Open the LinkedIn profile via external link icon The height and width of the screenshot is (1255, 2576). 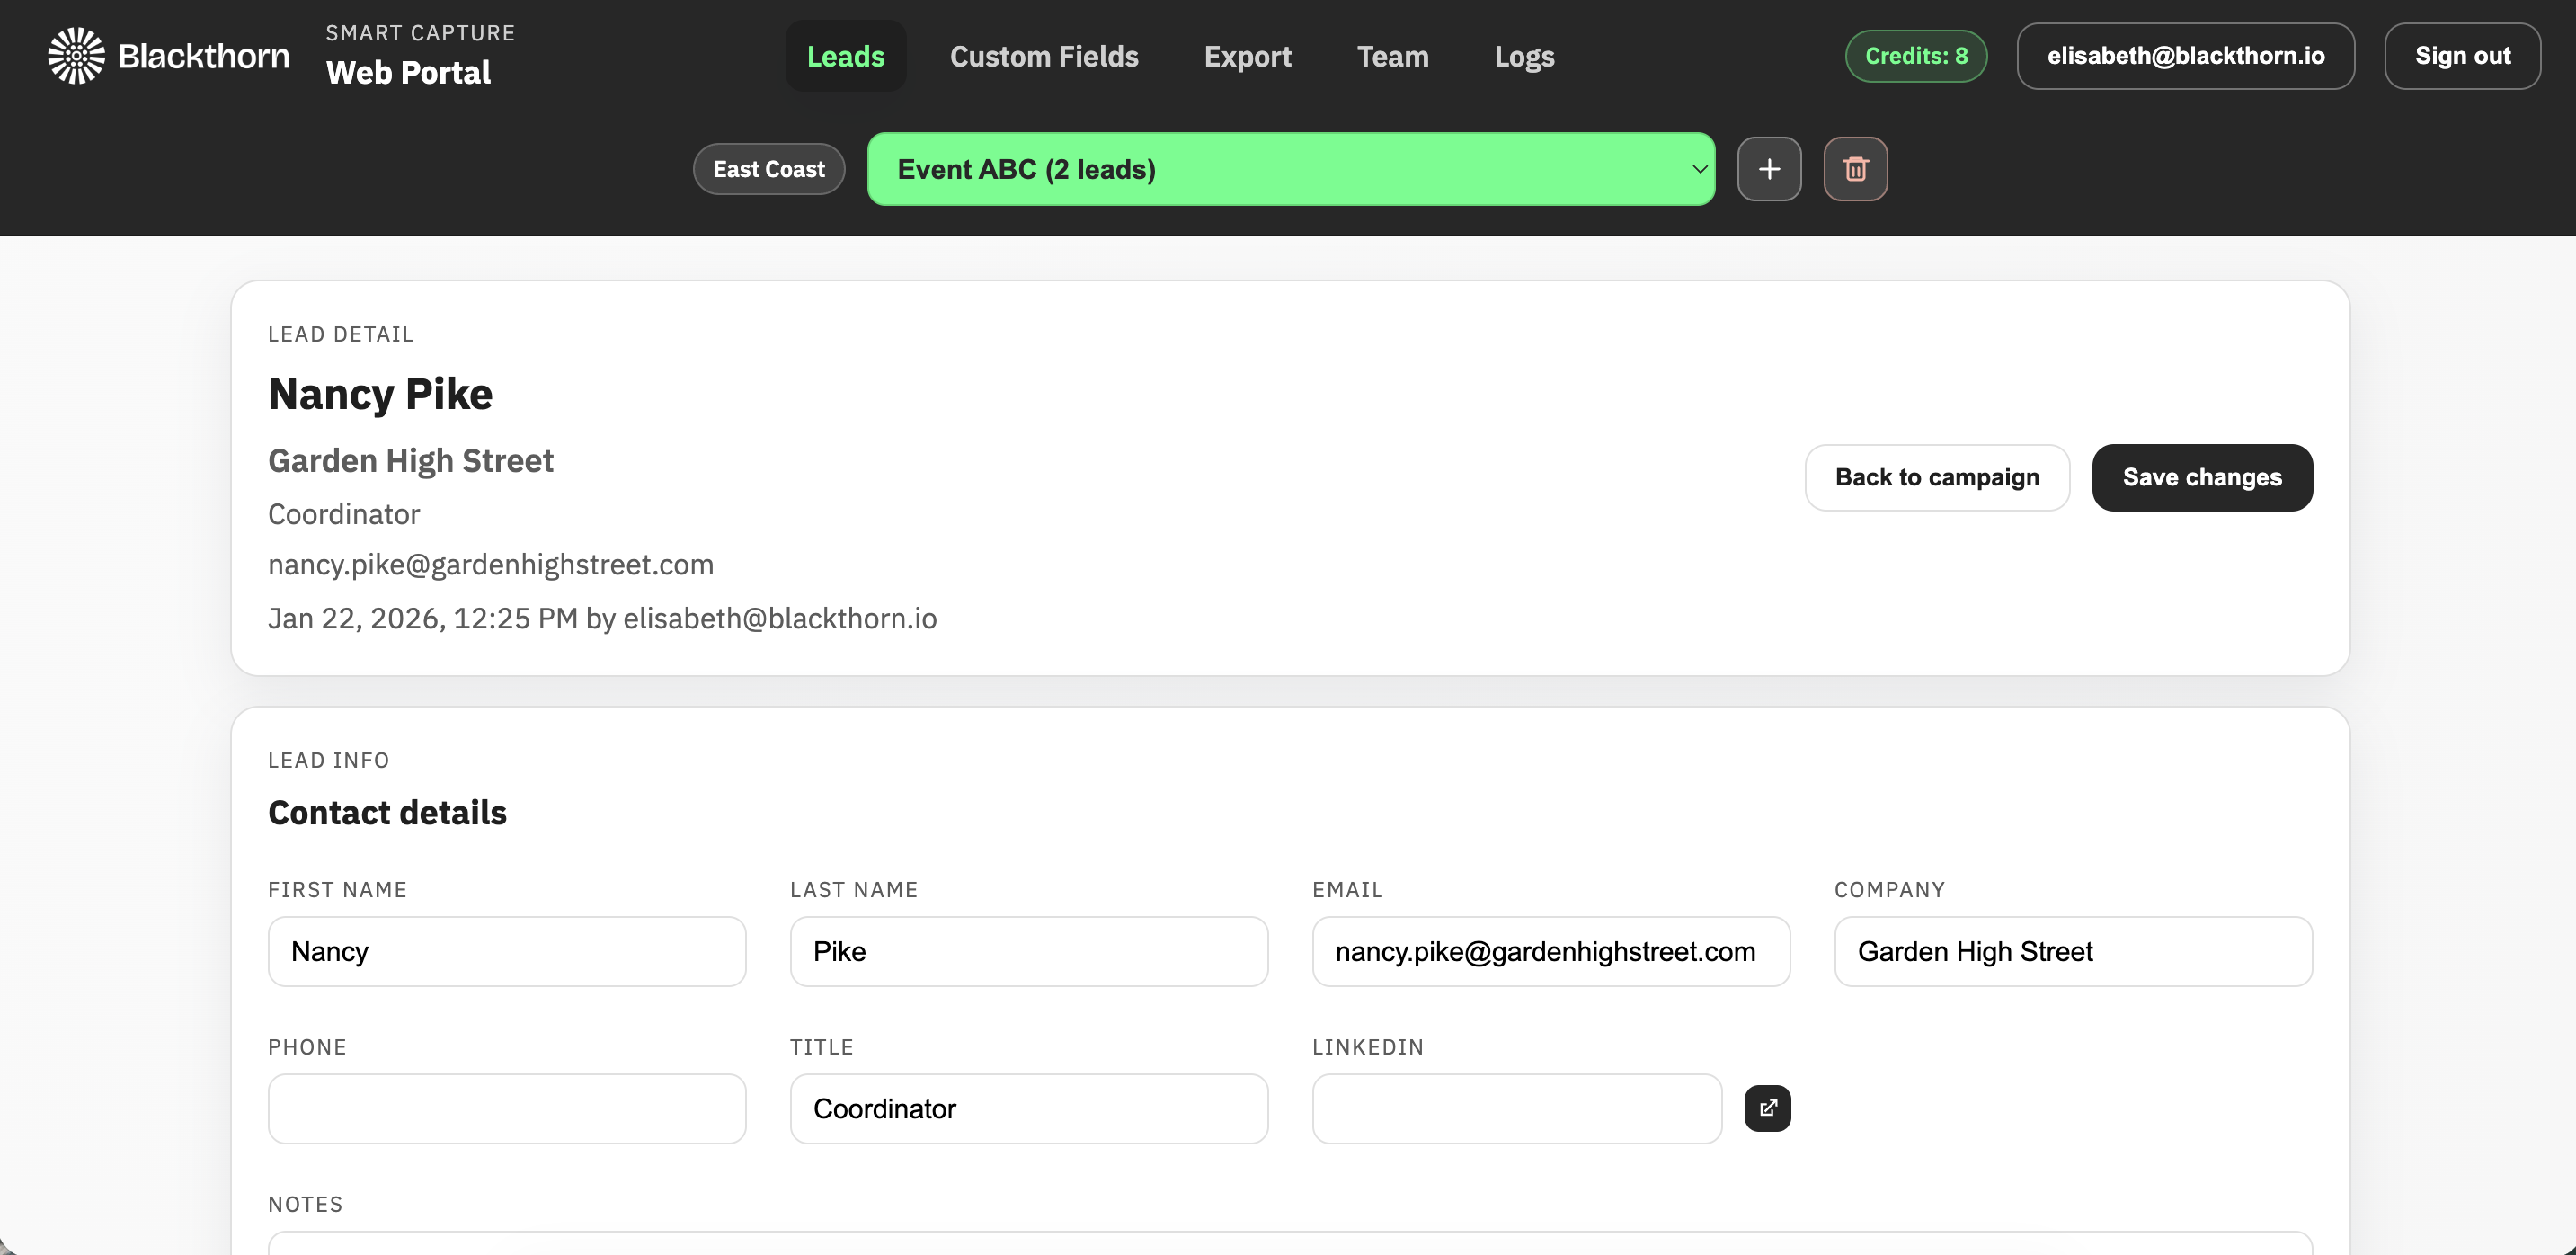[1767, 1108]
